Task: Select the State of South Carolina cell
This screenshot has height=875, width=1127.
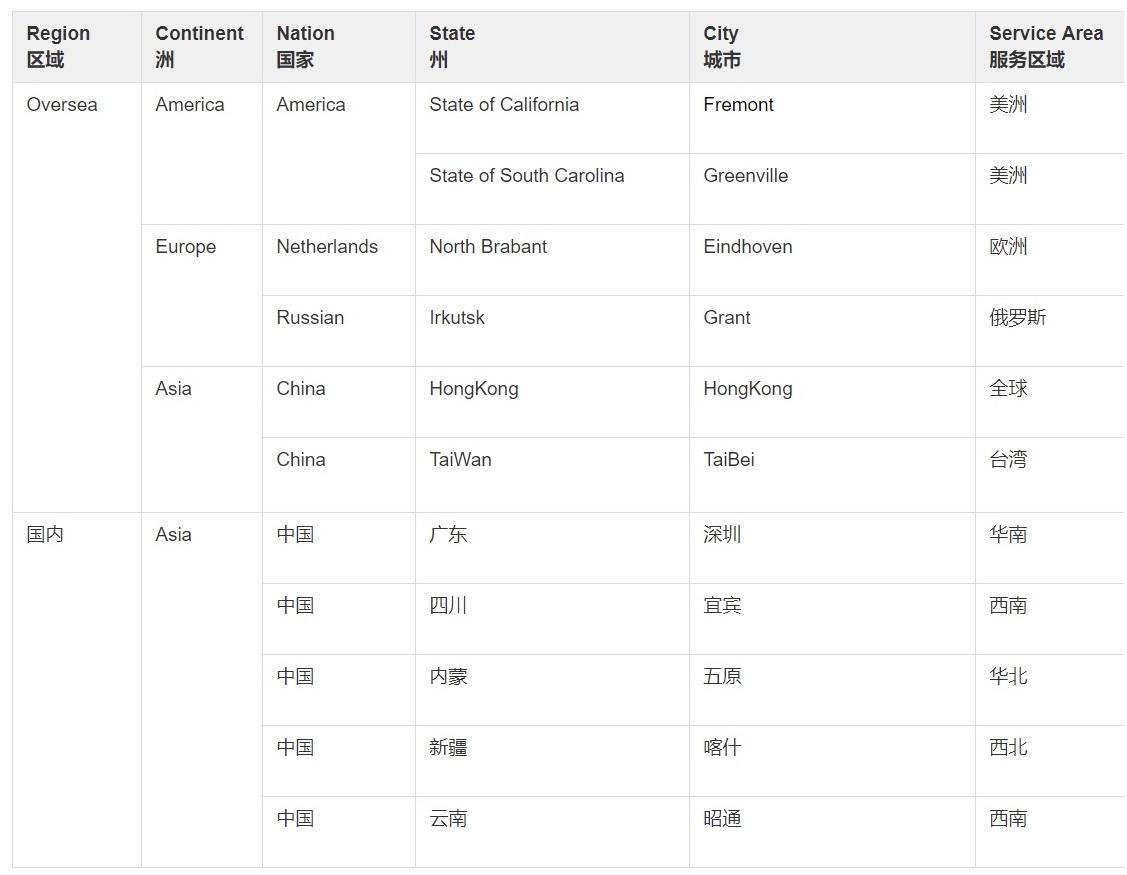Action: (x=552, y=189)
